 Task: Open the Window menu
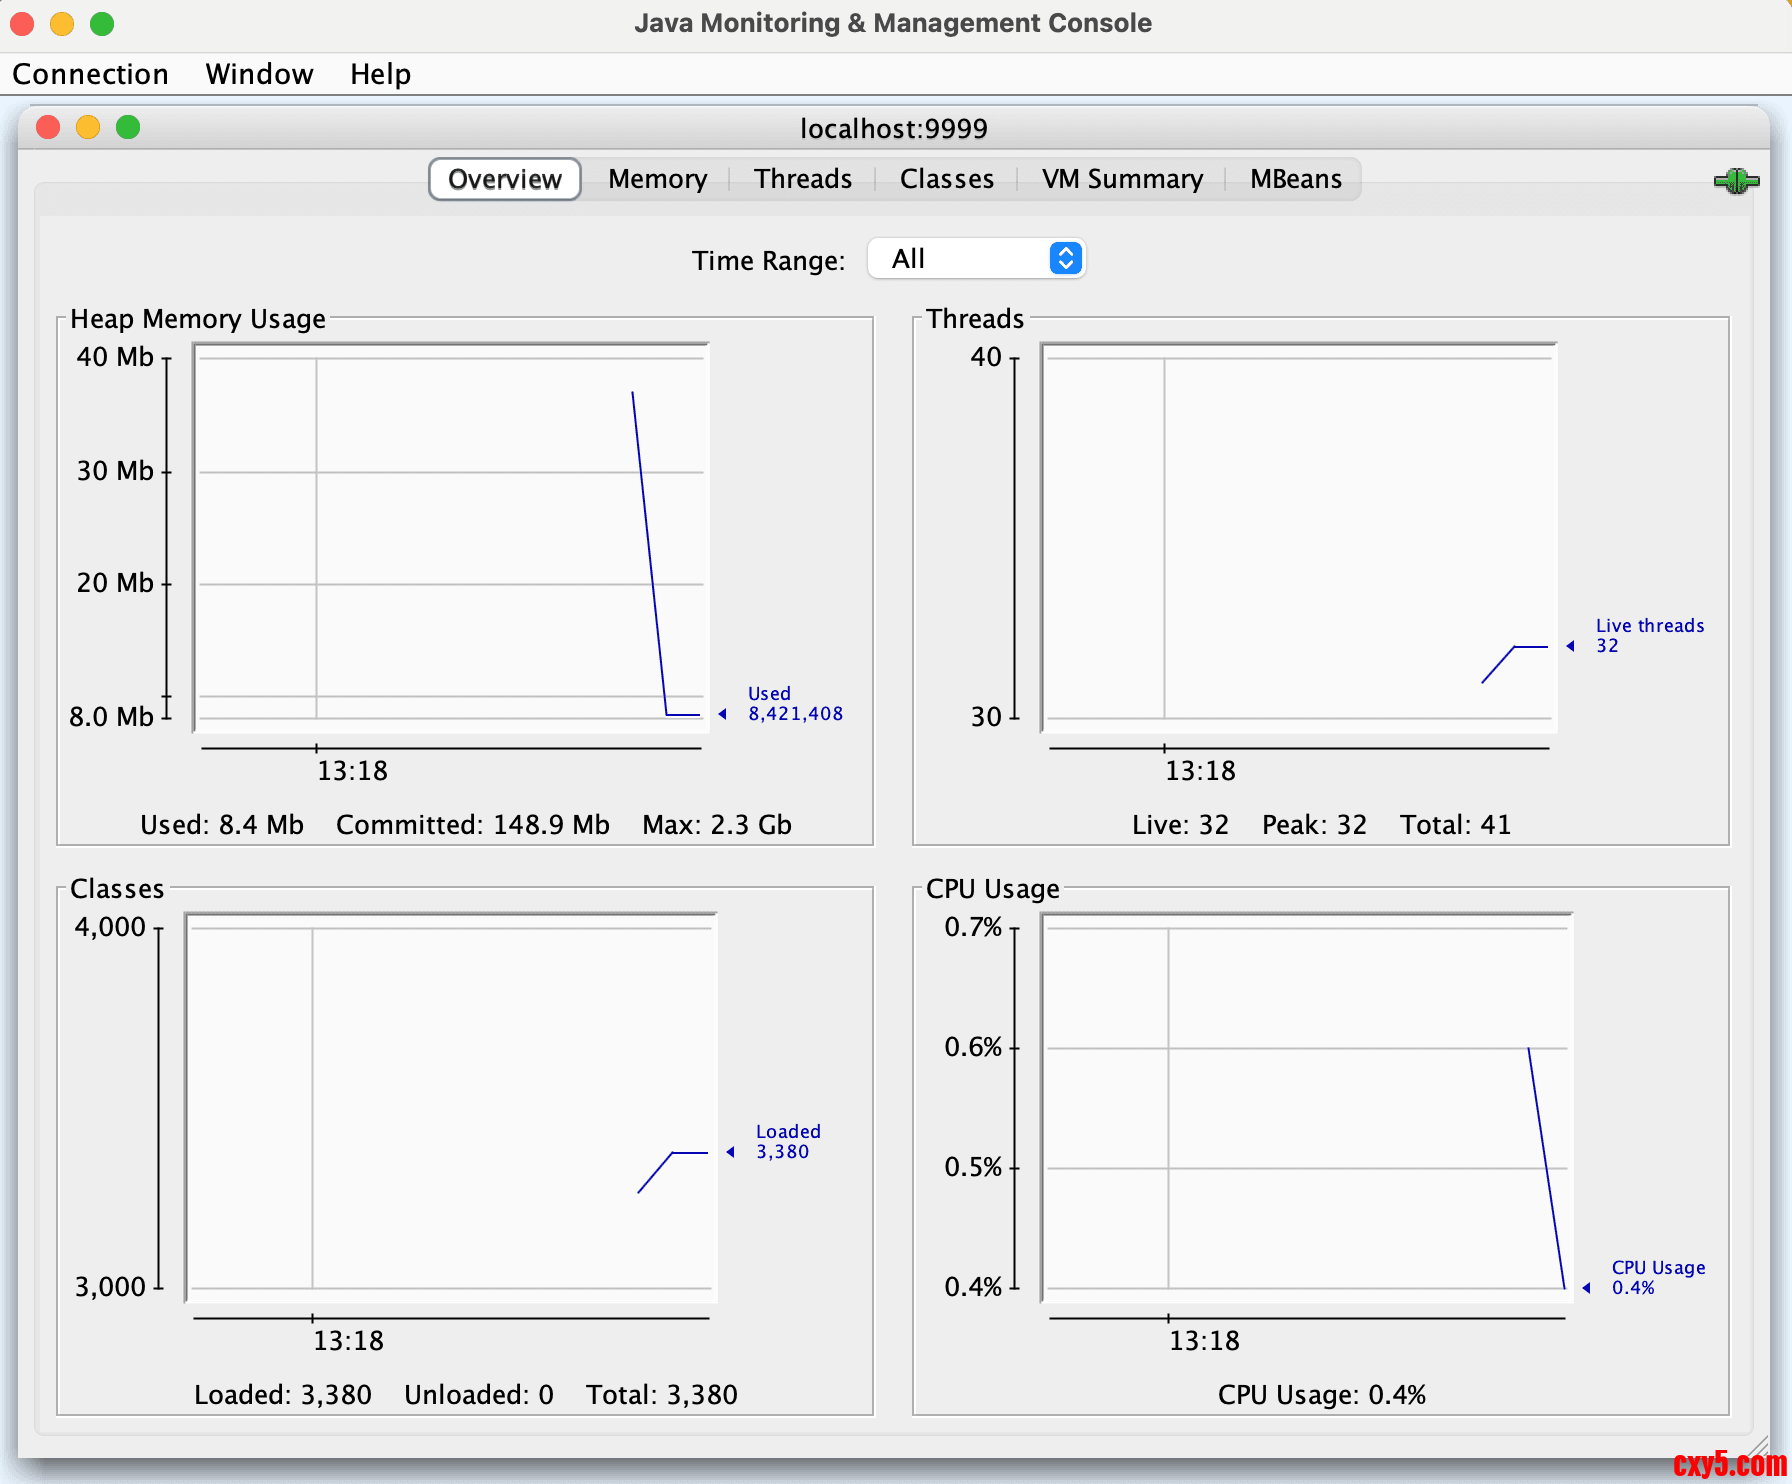259,74
